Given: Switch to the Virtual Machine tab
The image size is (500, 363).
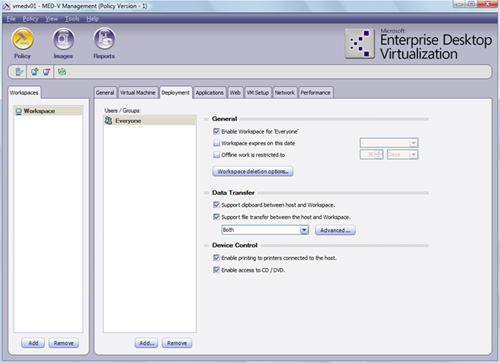Looking at the screenshot, I should [x=138, y=93].
